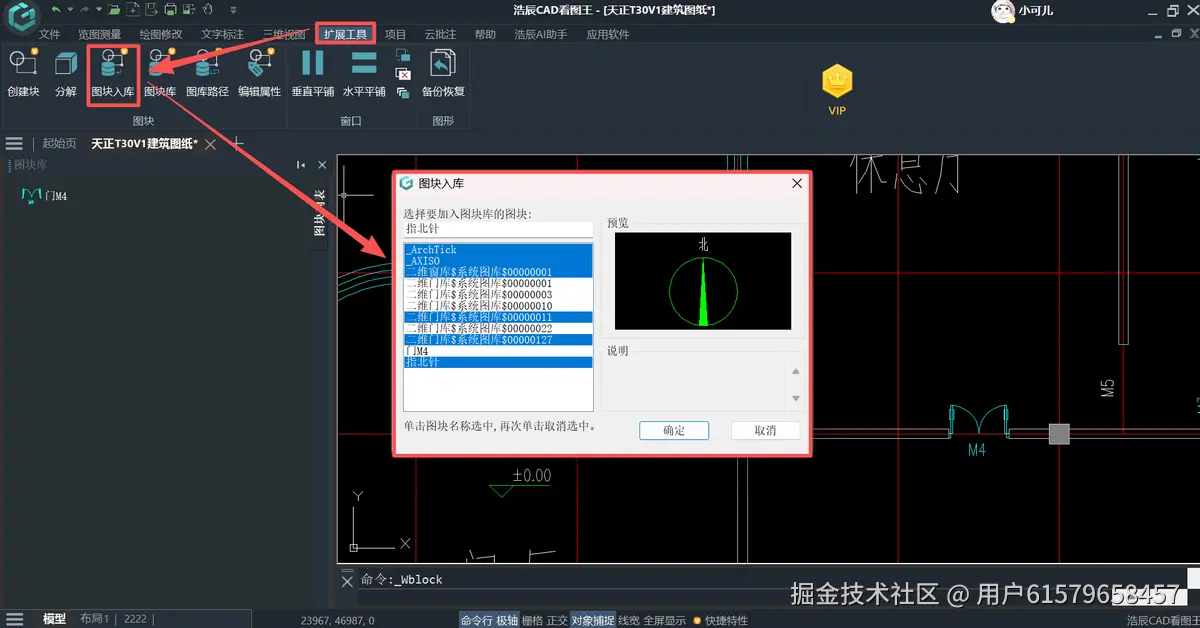Open the 浩辰AI助手 tab
The height and width of the screenshot is (628, 1200).
[x=540, y=34]
